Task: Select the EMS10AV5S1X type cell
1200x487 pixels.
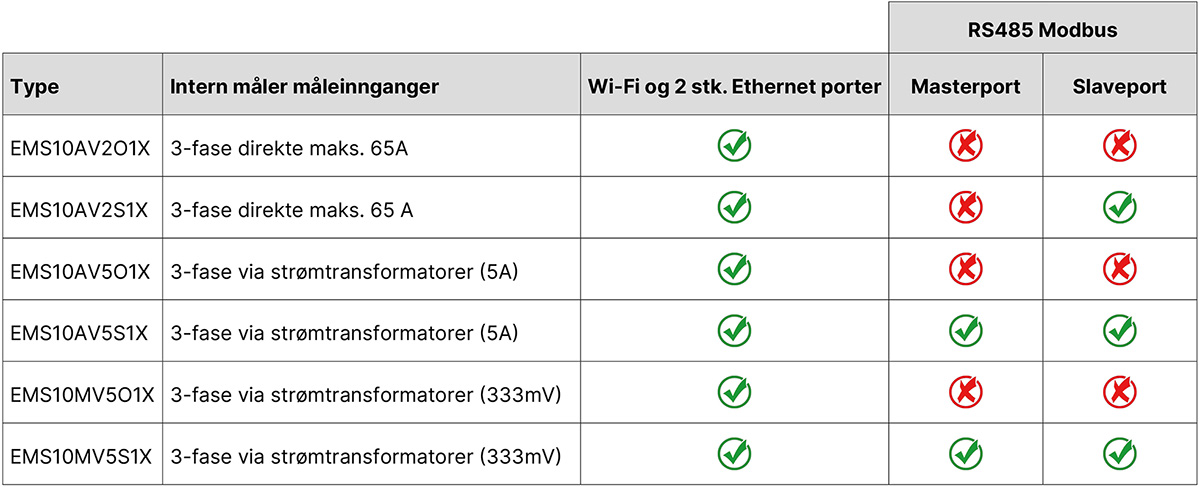Action: coord(79,331)
